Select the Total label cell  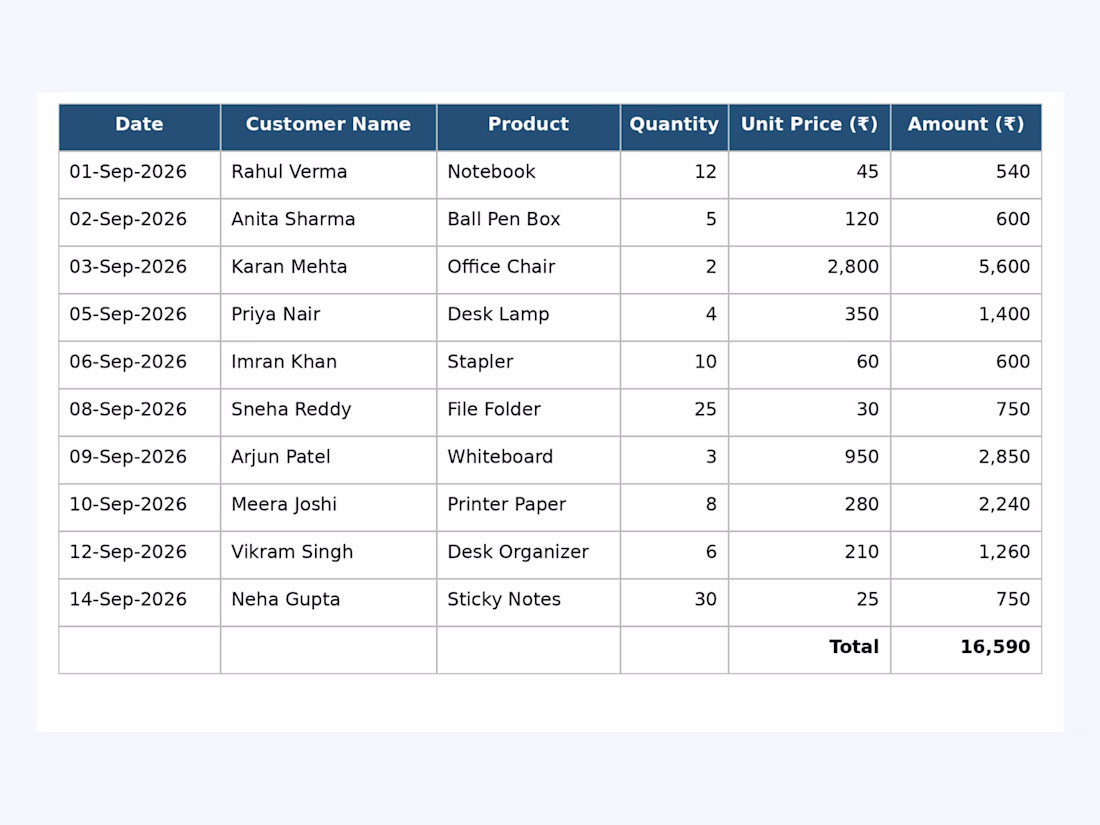(810, 650)
